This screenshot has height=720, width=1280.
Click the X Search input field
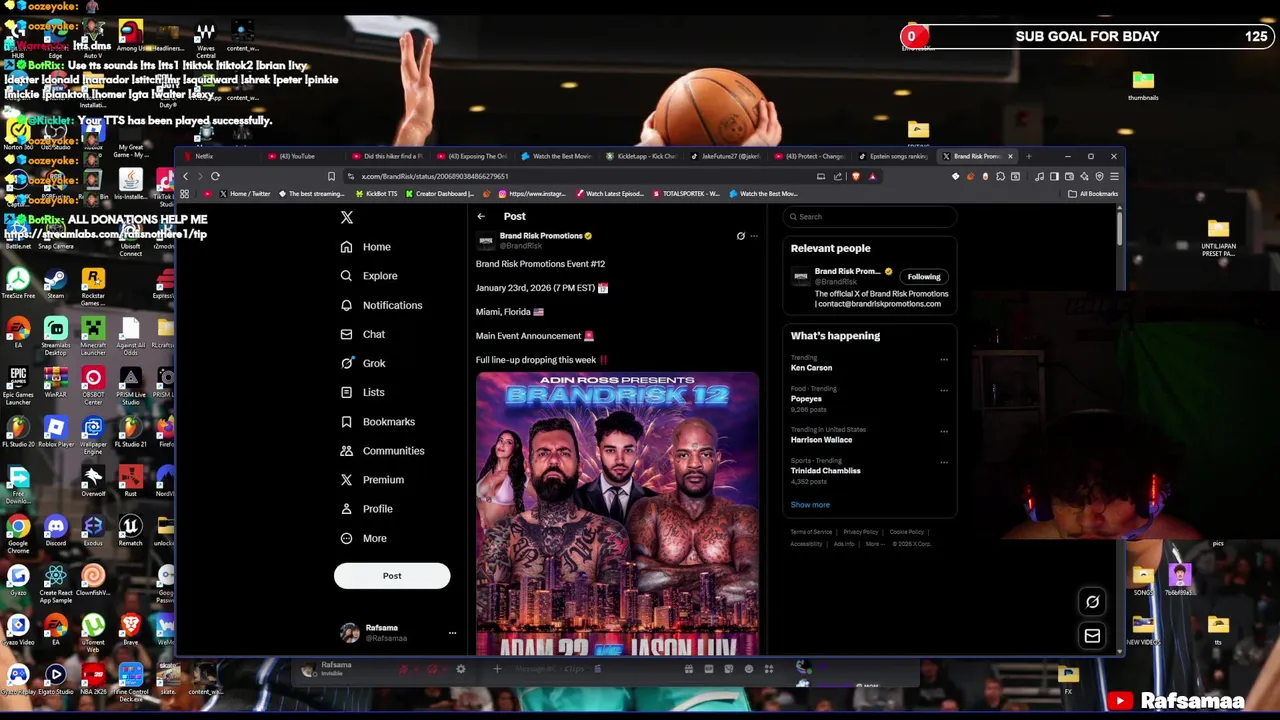click(870, 217)
